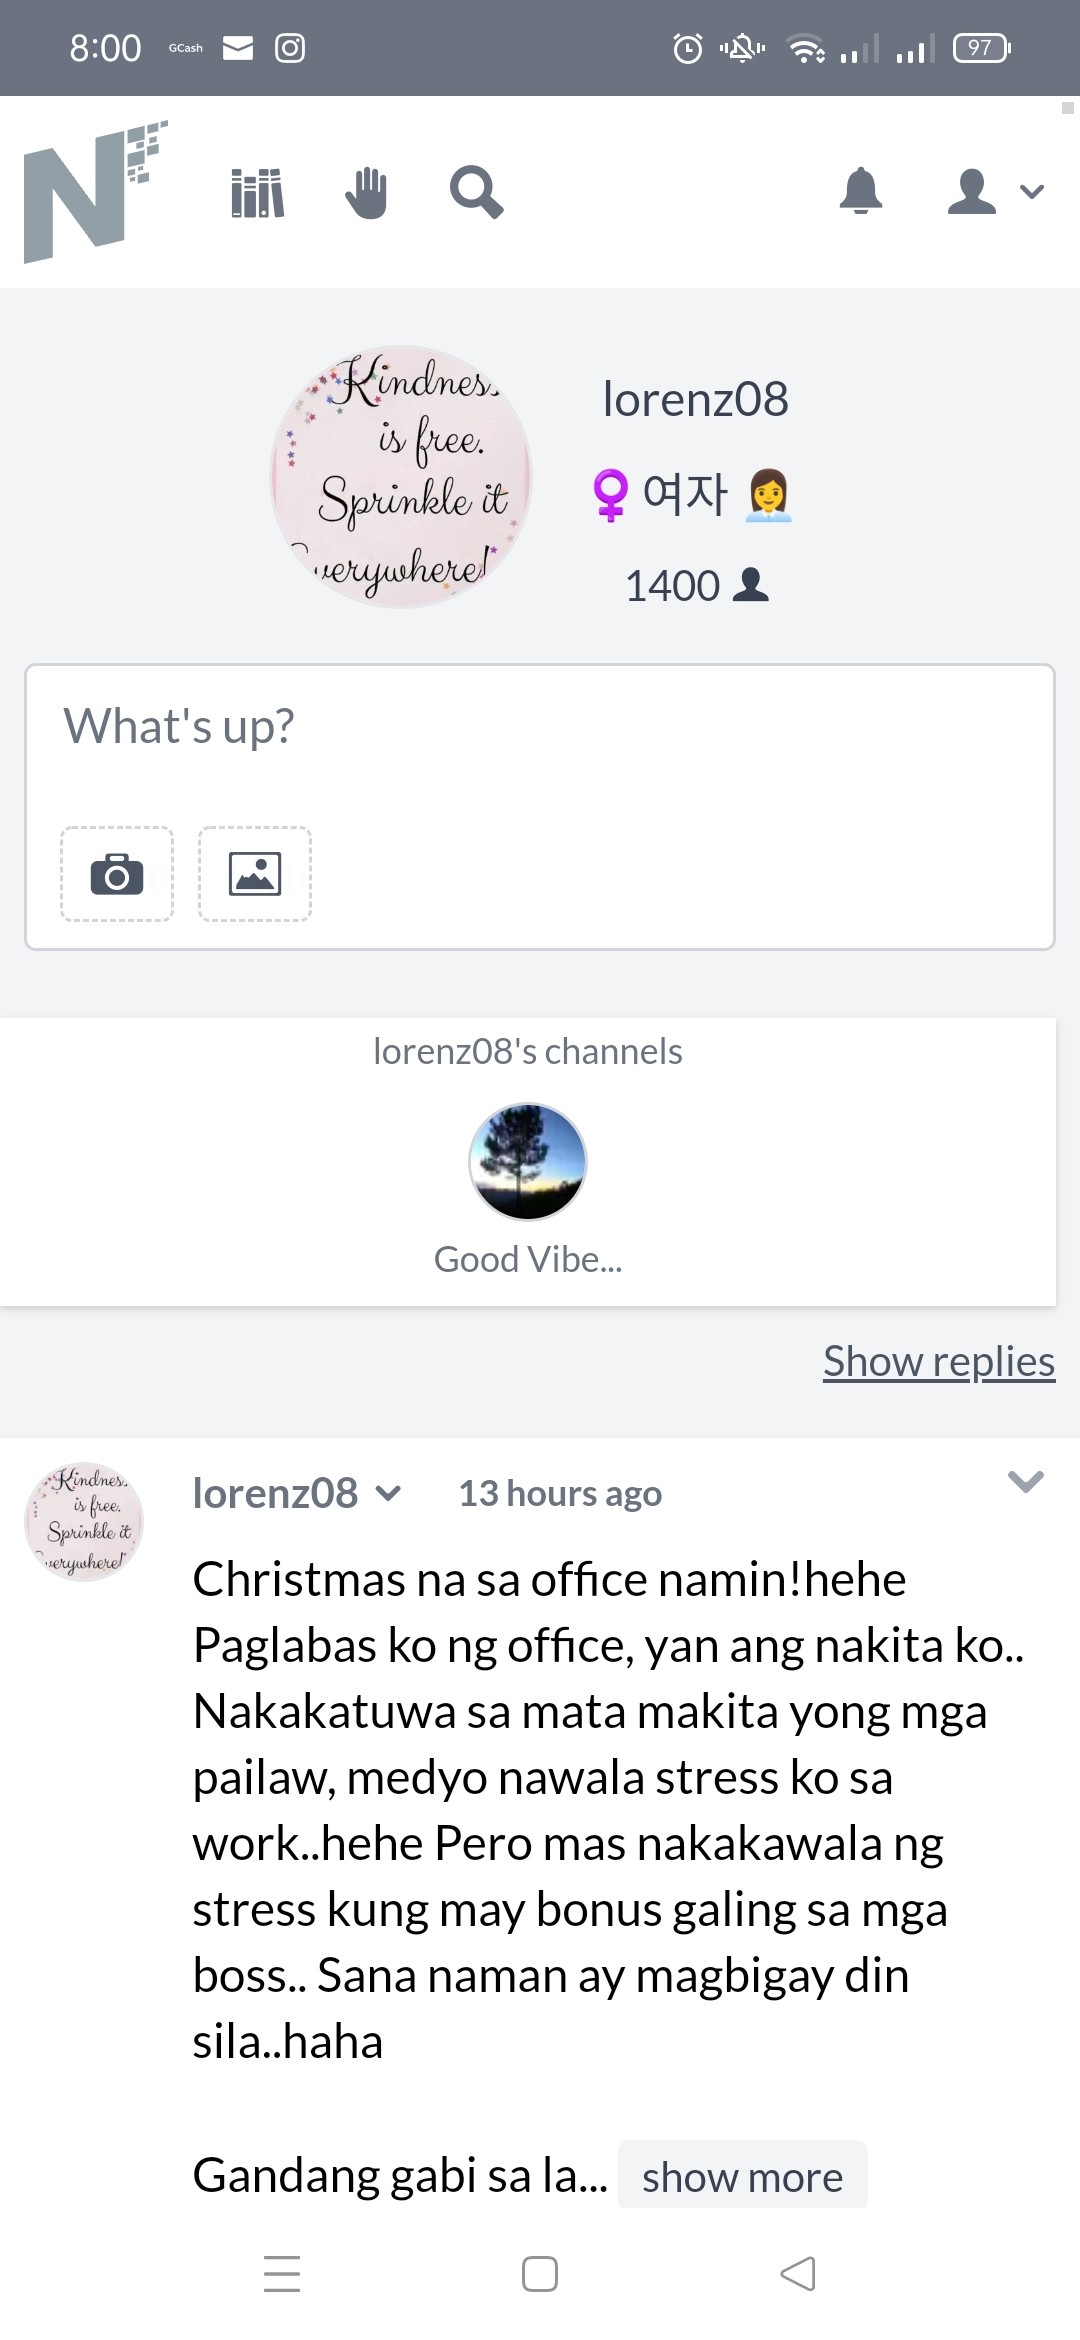The image size is (1080, 2340).
Task: Tap the Android recent apps menu button
Action: pos(282,2274)
